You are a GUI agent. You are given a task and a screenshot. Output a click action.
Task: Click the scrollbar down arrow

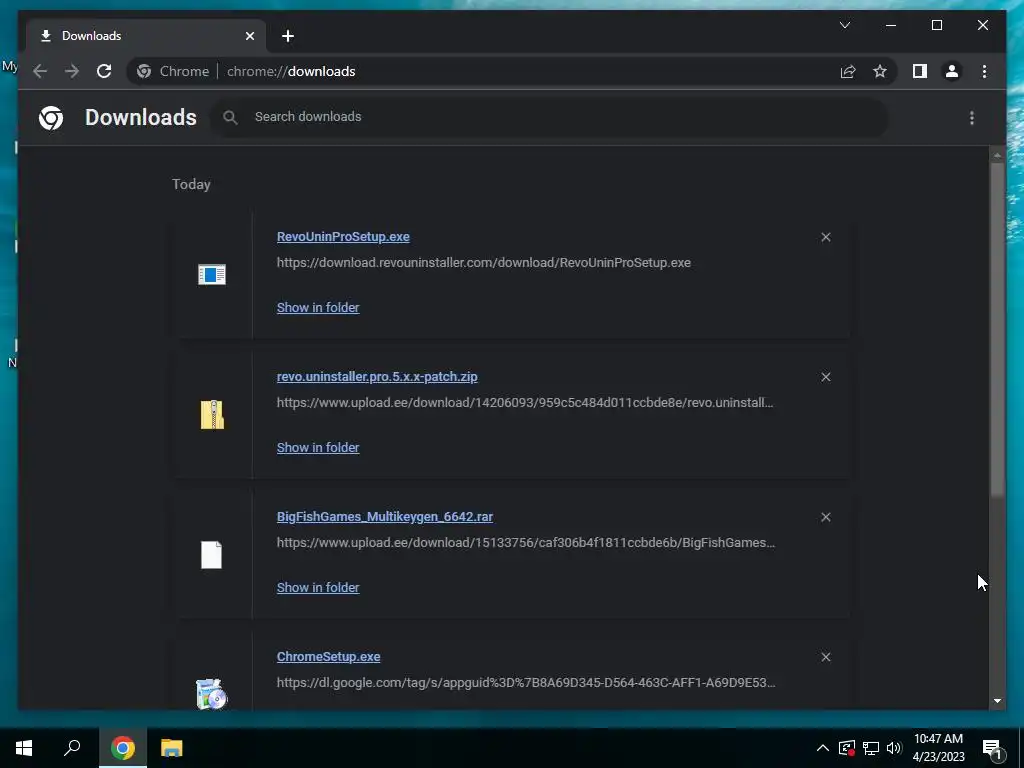997,701
